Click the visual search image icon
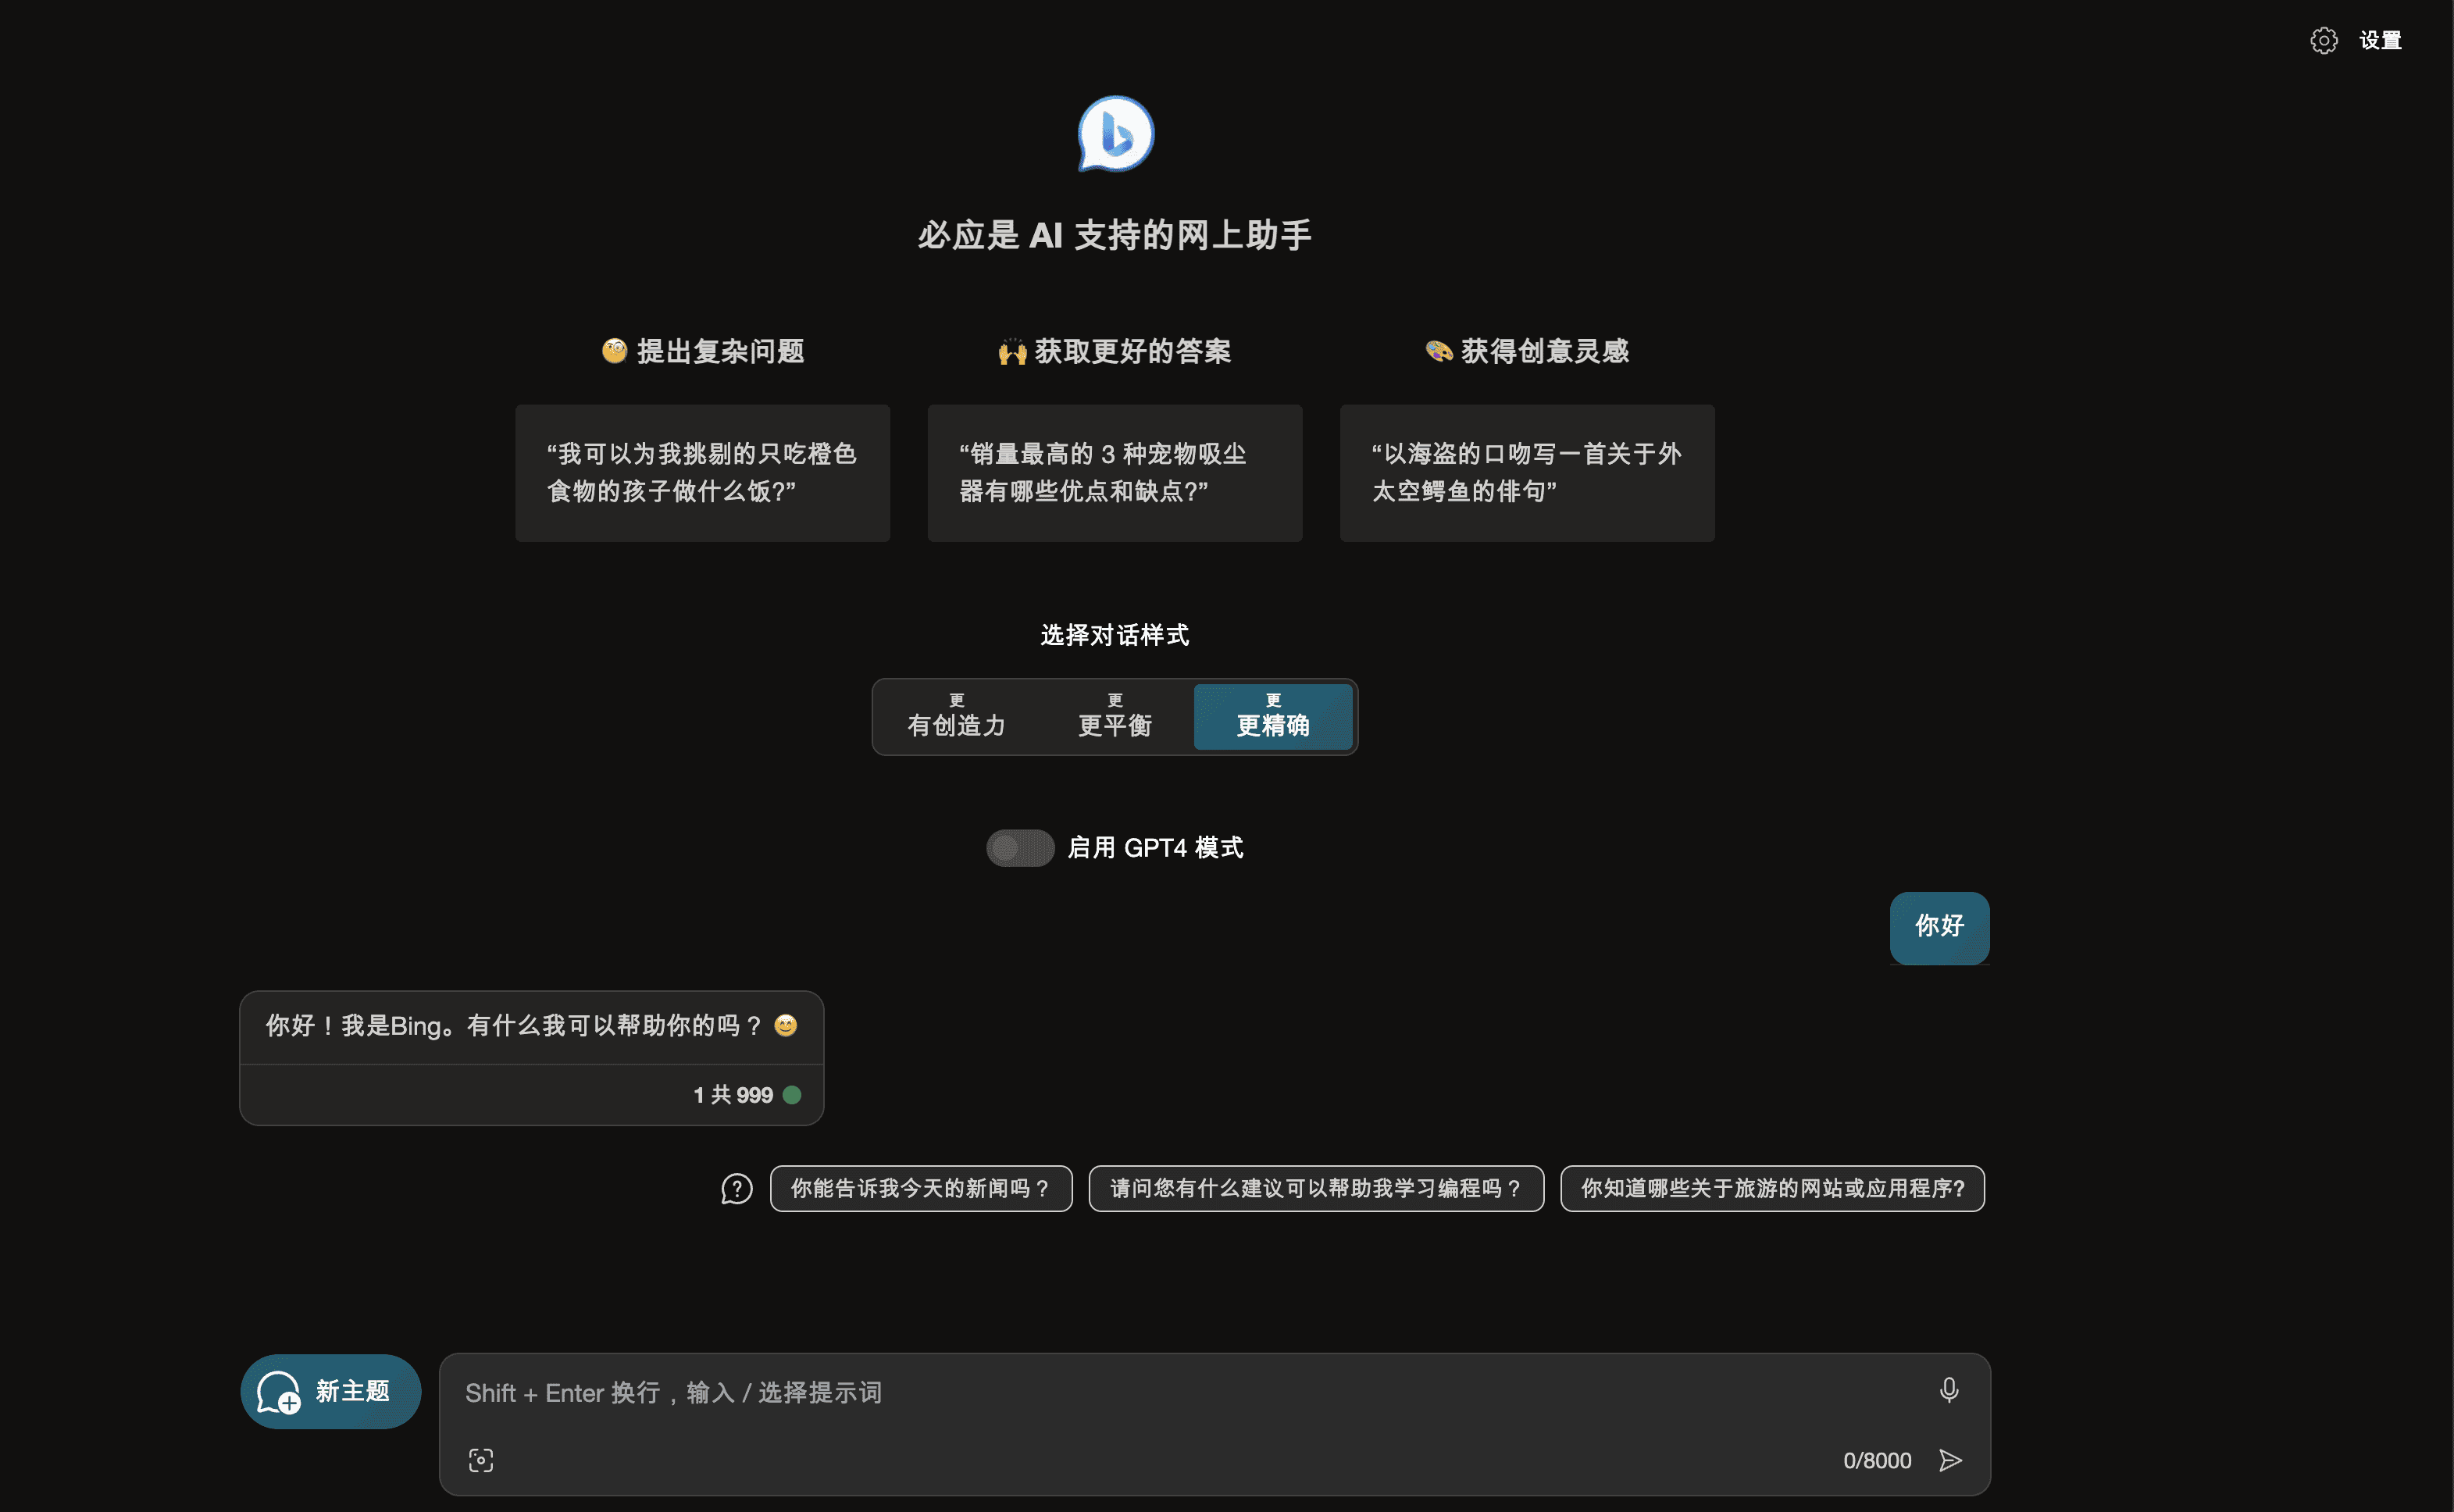 coord(481,1460)
